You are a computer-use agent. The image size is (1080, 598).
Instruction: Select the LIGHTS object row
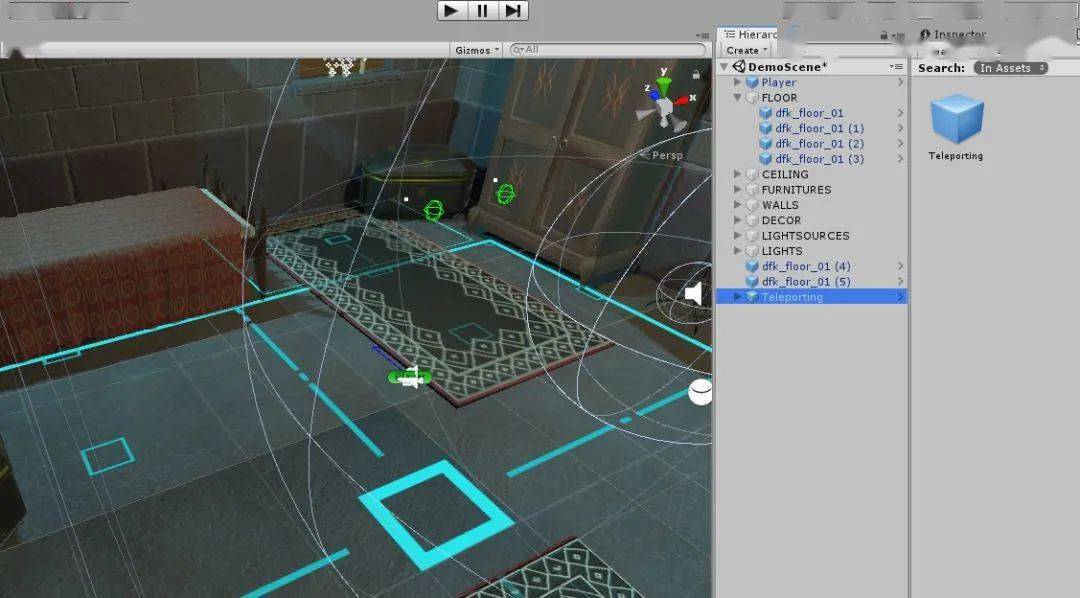pos(812,251)
